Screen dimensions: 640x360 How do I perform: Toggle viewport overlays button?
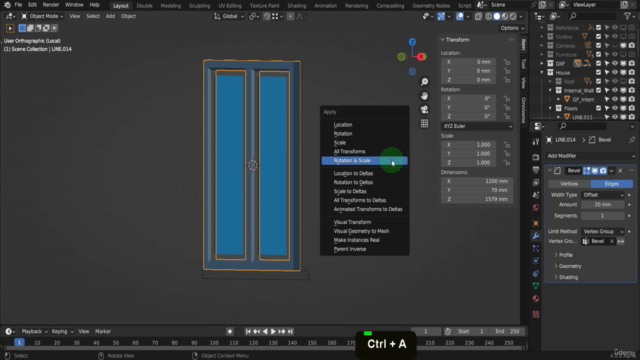tap(460, 16)
